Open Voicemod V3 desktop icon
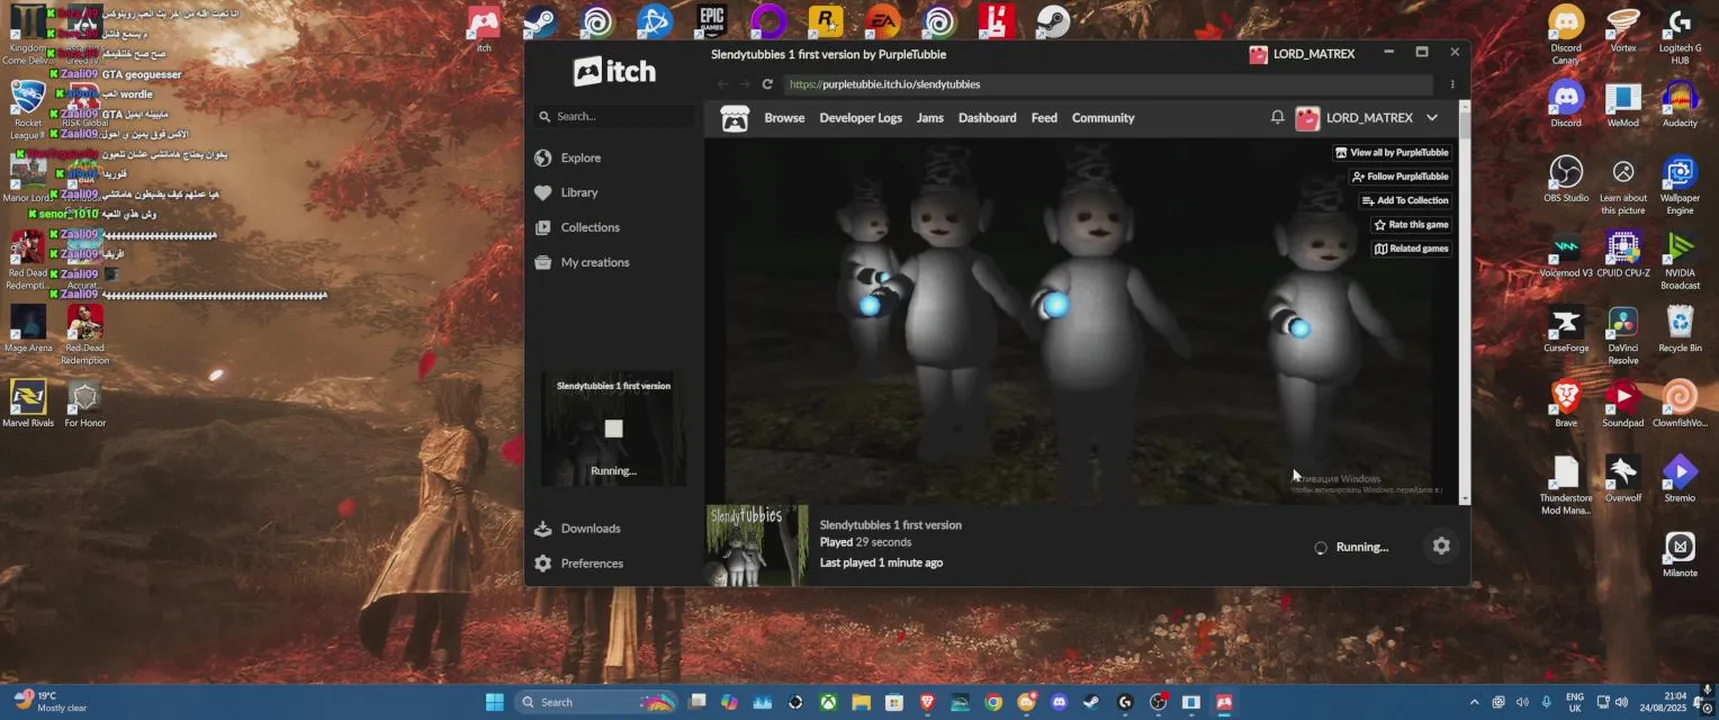This screenshot has width=1719, height=720. (x=1566, y=255)
